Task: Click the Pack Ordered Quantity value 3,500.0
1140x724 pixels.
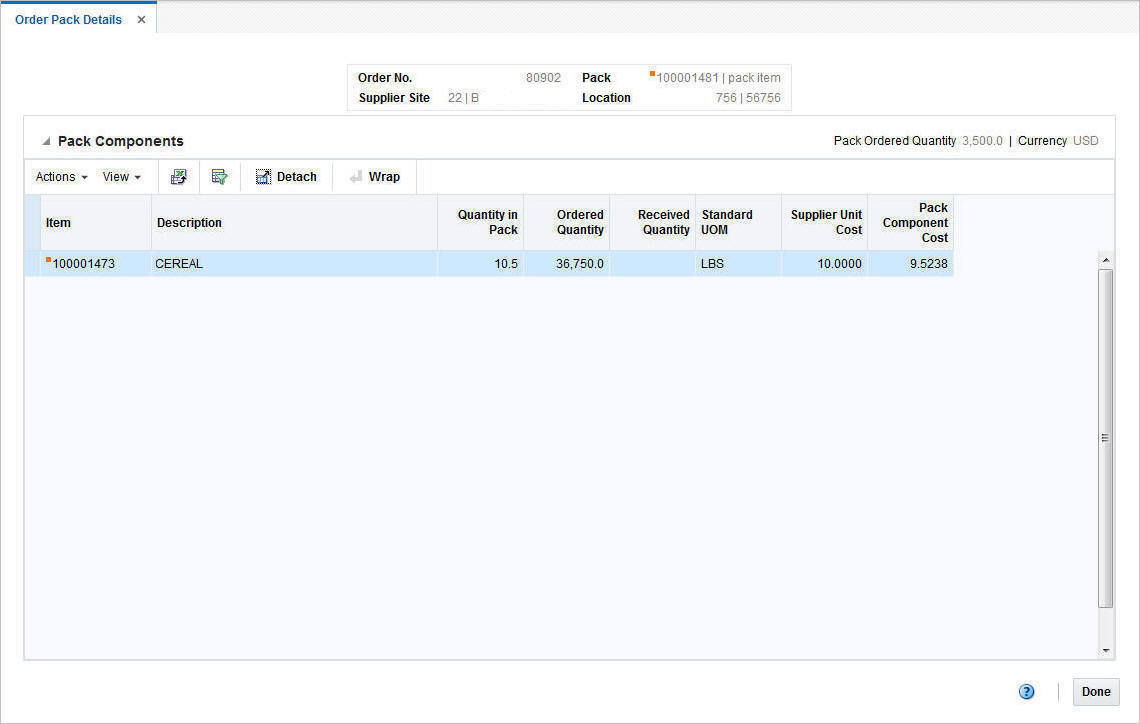Action: click(982, 141)
